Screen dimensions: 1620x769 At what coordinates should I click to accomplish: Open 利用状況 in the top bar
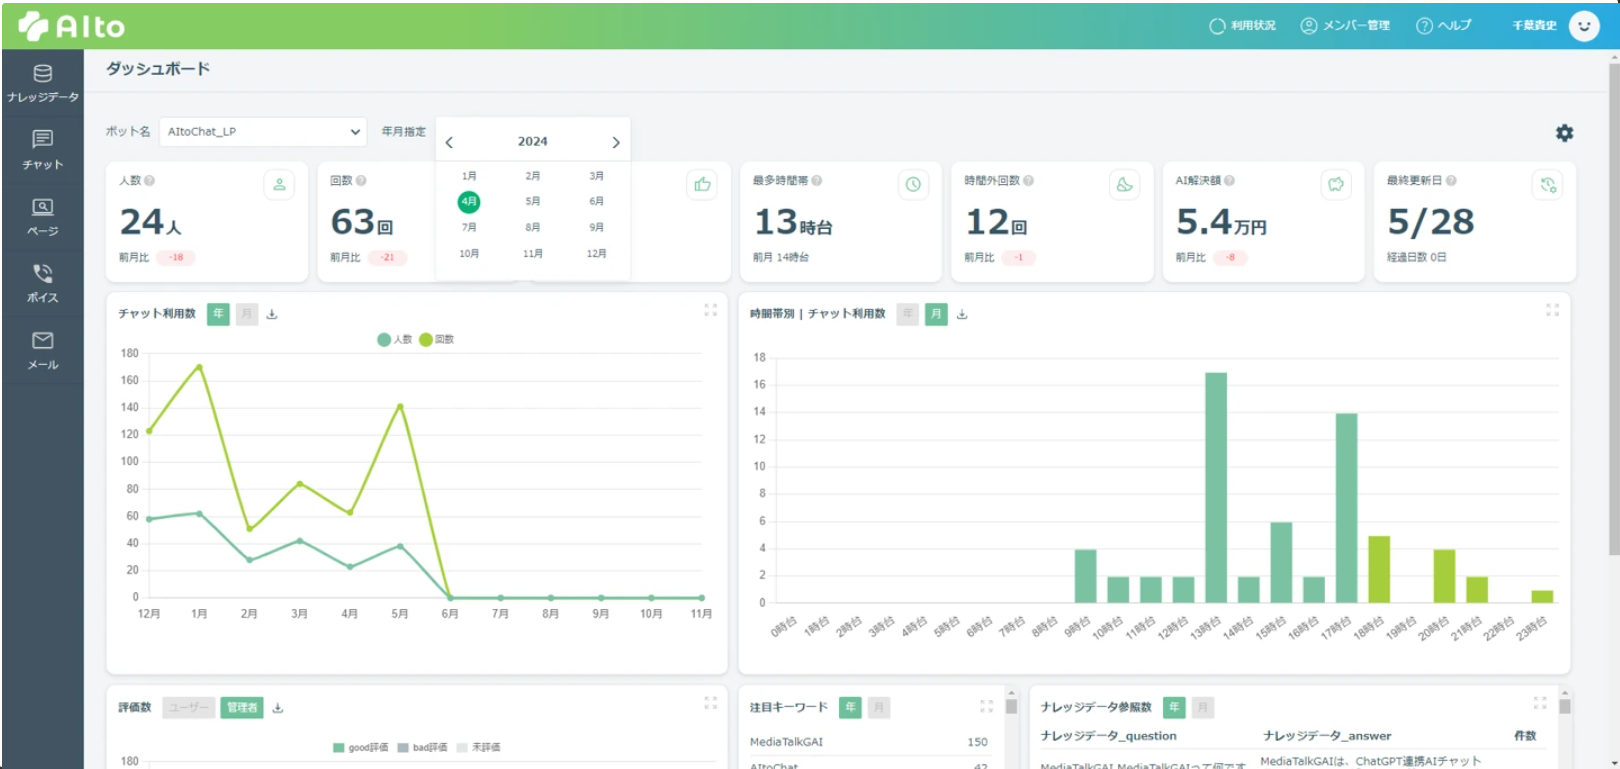(1242, 26)
